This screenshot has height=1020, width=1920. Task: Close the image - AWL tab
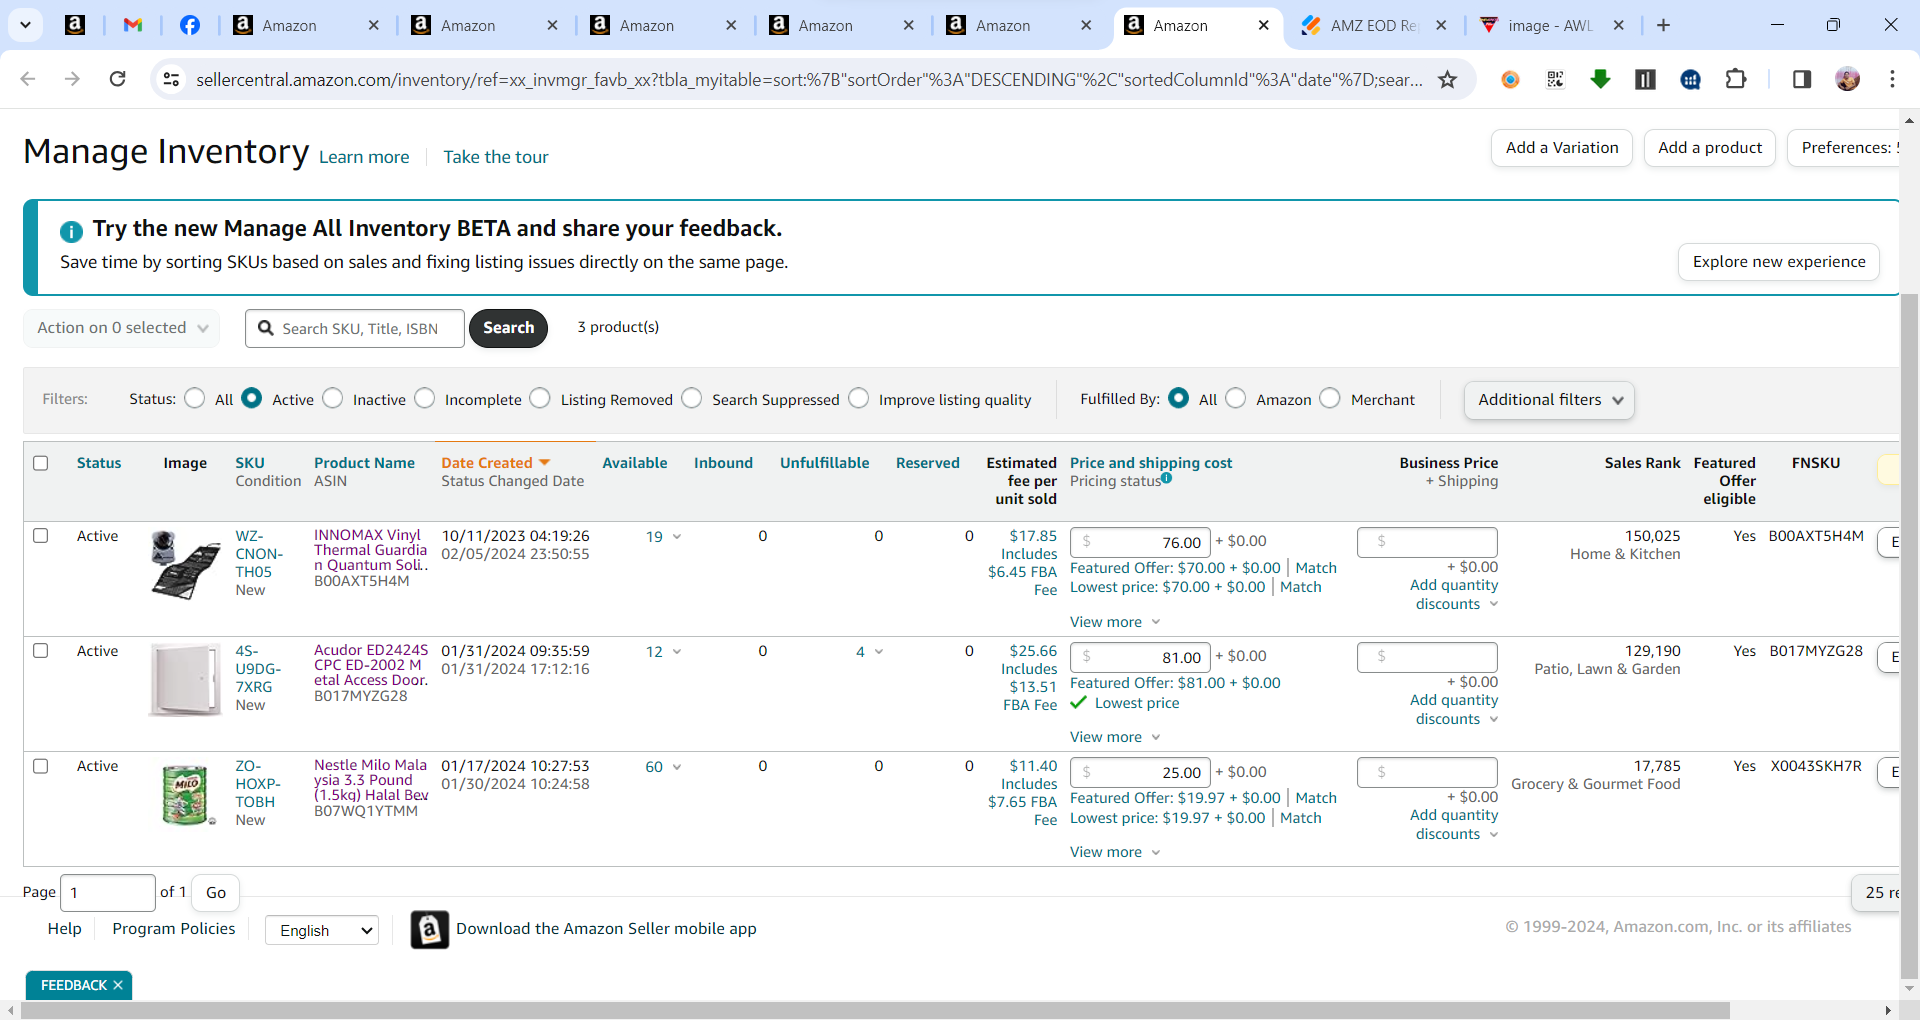pyautogui.click(x=1619, y=25)
